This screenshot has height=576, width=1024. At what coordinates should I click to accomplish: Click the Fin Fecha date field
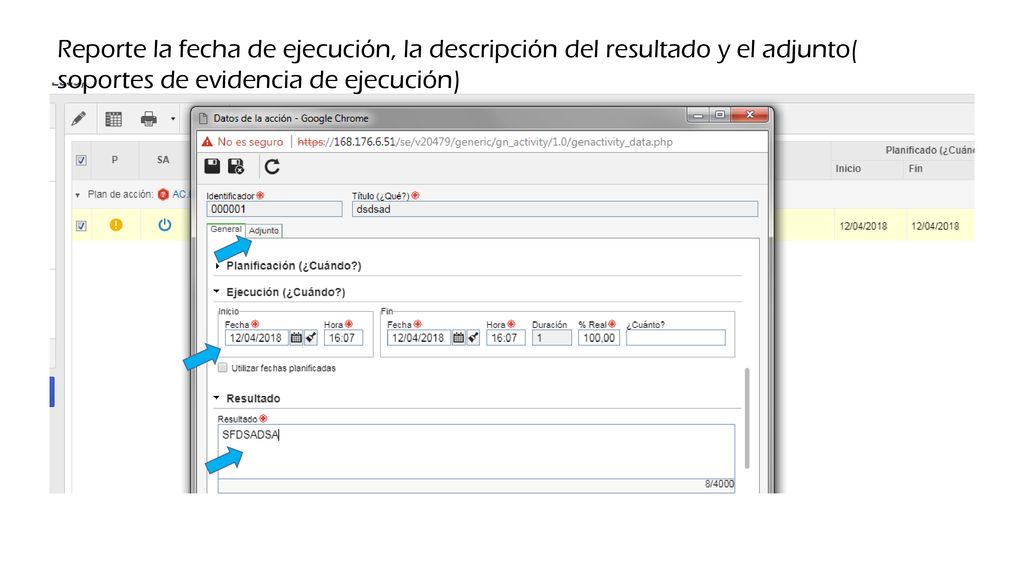point(419,338)
